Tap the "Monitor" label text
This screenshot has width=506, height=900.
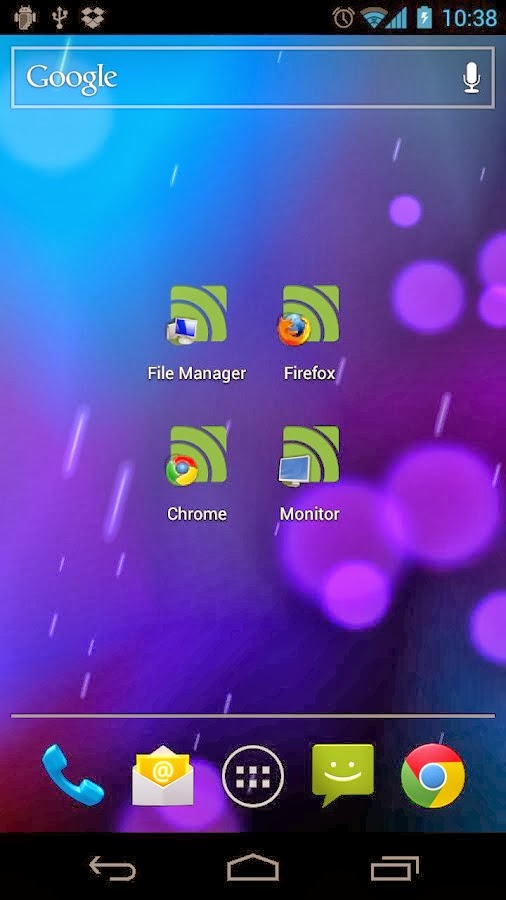click(309, 514)
